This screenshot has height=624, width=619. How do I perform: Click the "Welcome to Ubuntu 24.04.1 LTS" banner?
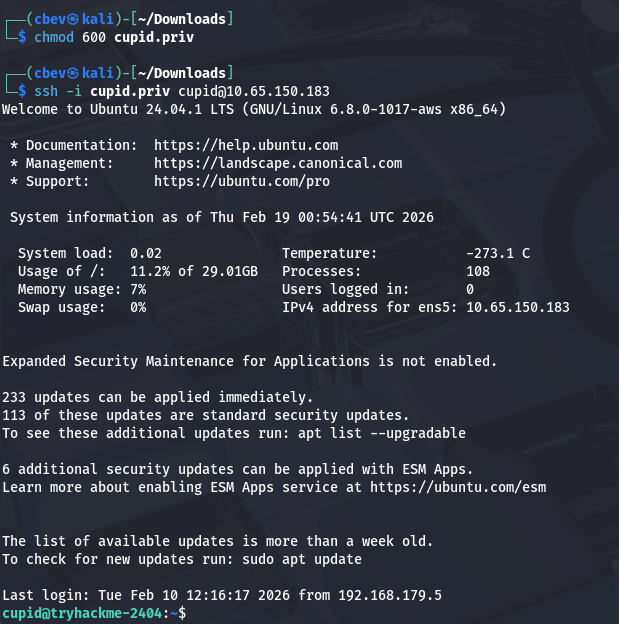(x=122, y=109)
